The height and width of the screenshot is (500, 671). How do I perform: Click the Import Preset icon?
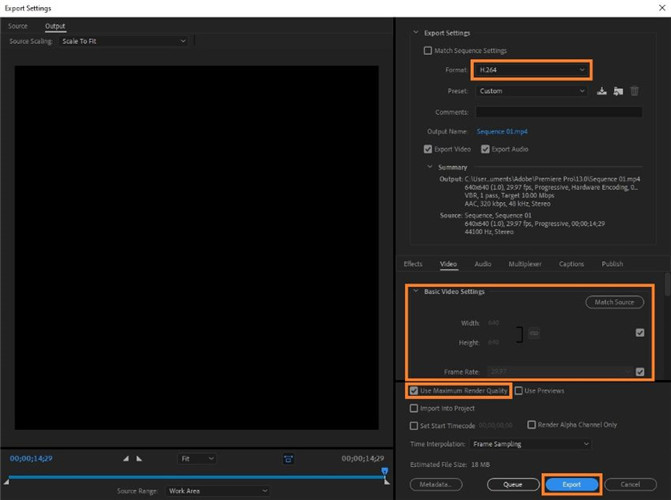click(618, 91)
